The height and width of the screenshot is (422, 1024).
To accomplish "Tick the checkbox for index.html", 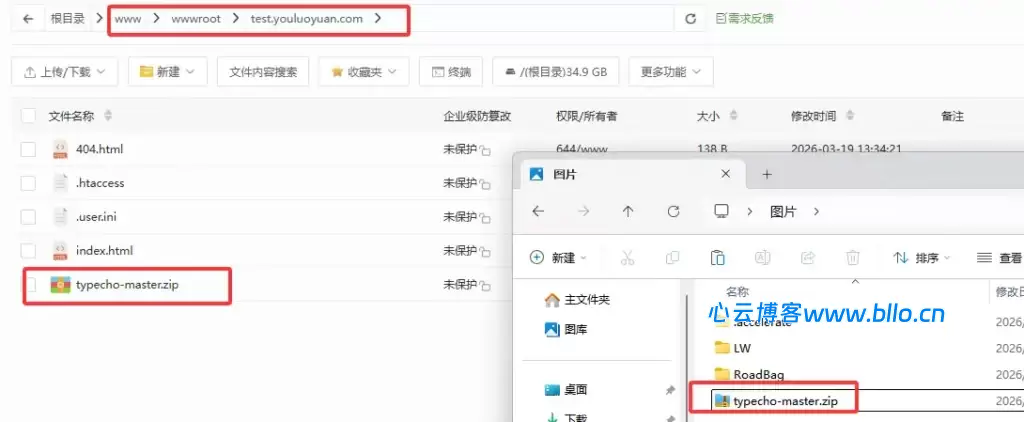I will coord(29,250).
